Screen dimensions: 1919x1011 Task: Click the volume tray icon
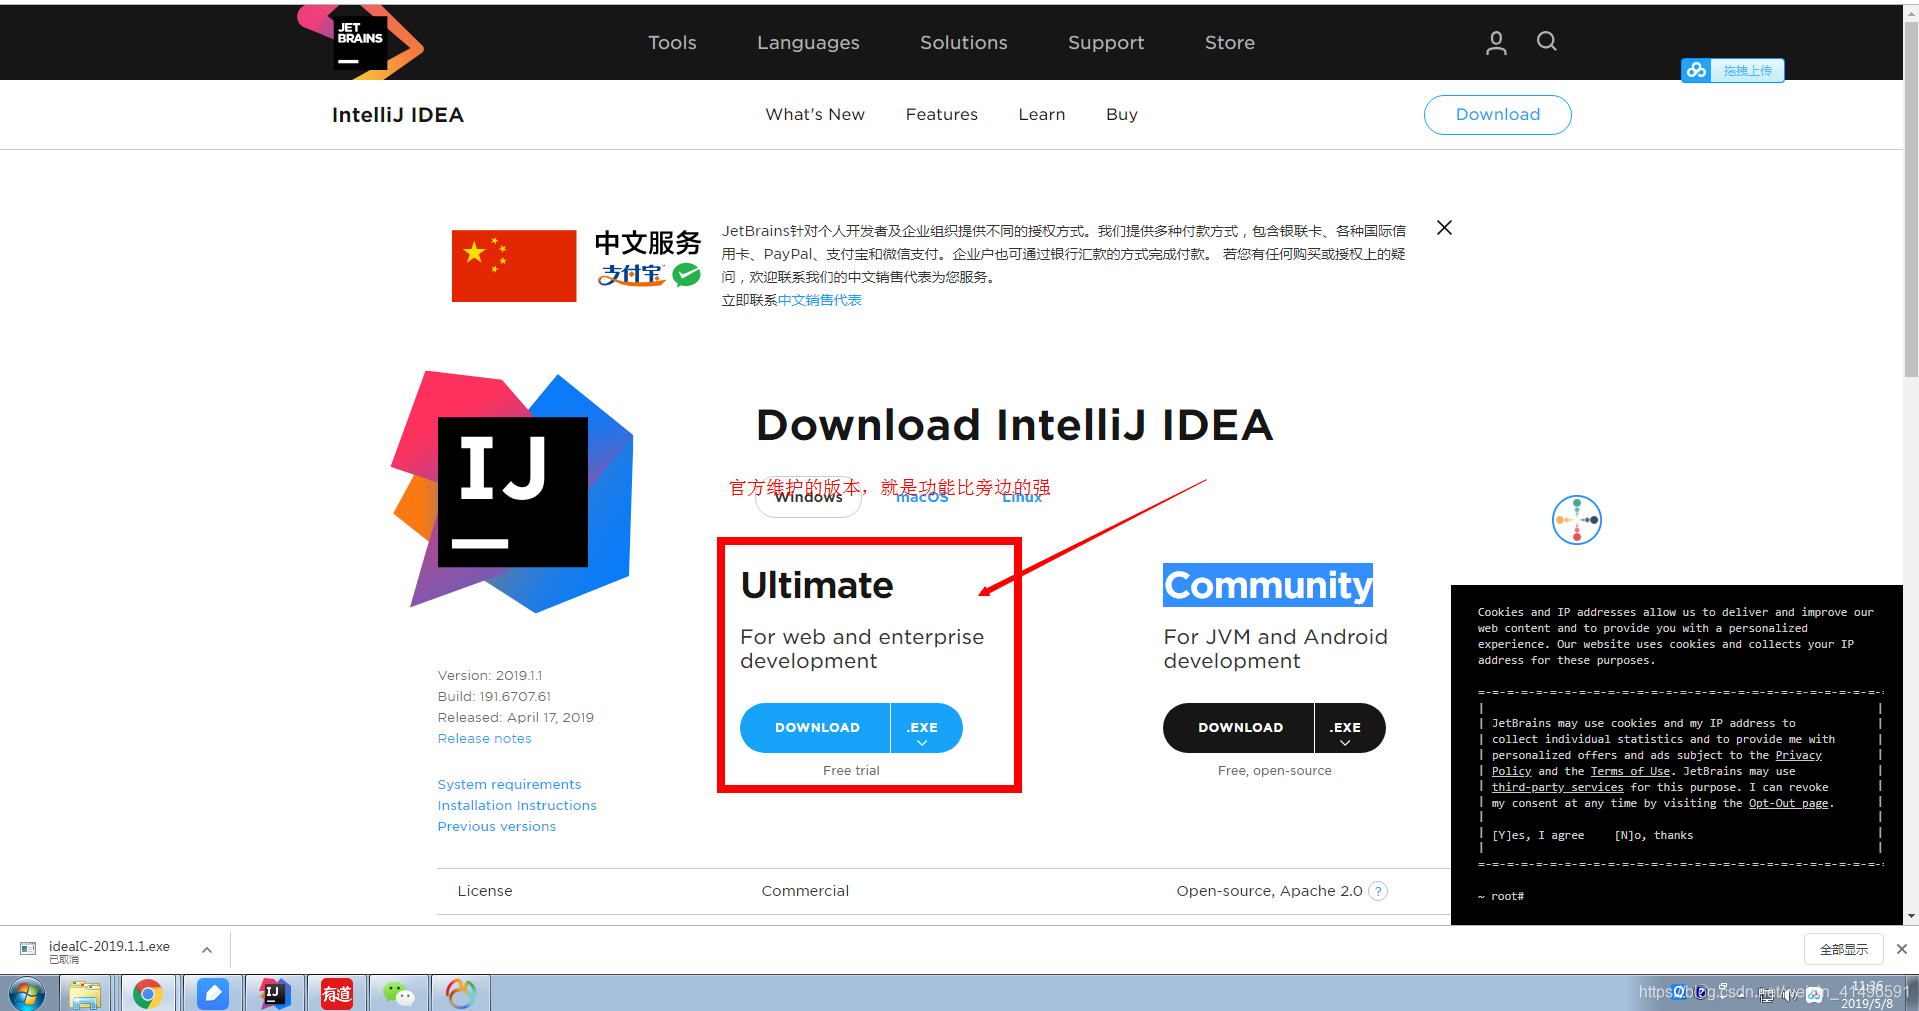click(x=1789, y=995)
